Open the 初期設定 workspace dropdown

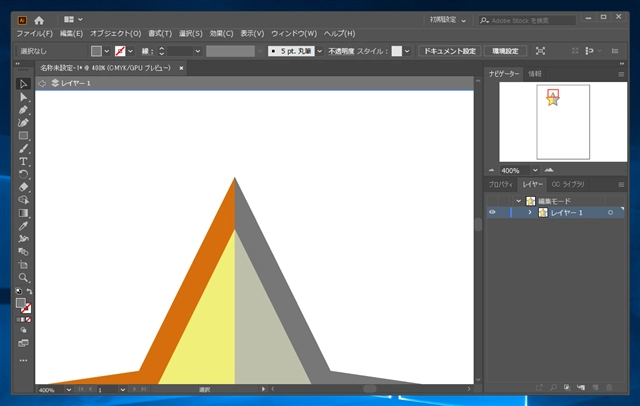[x=448, y=20]
